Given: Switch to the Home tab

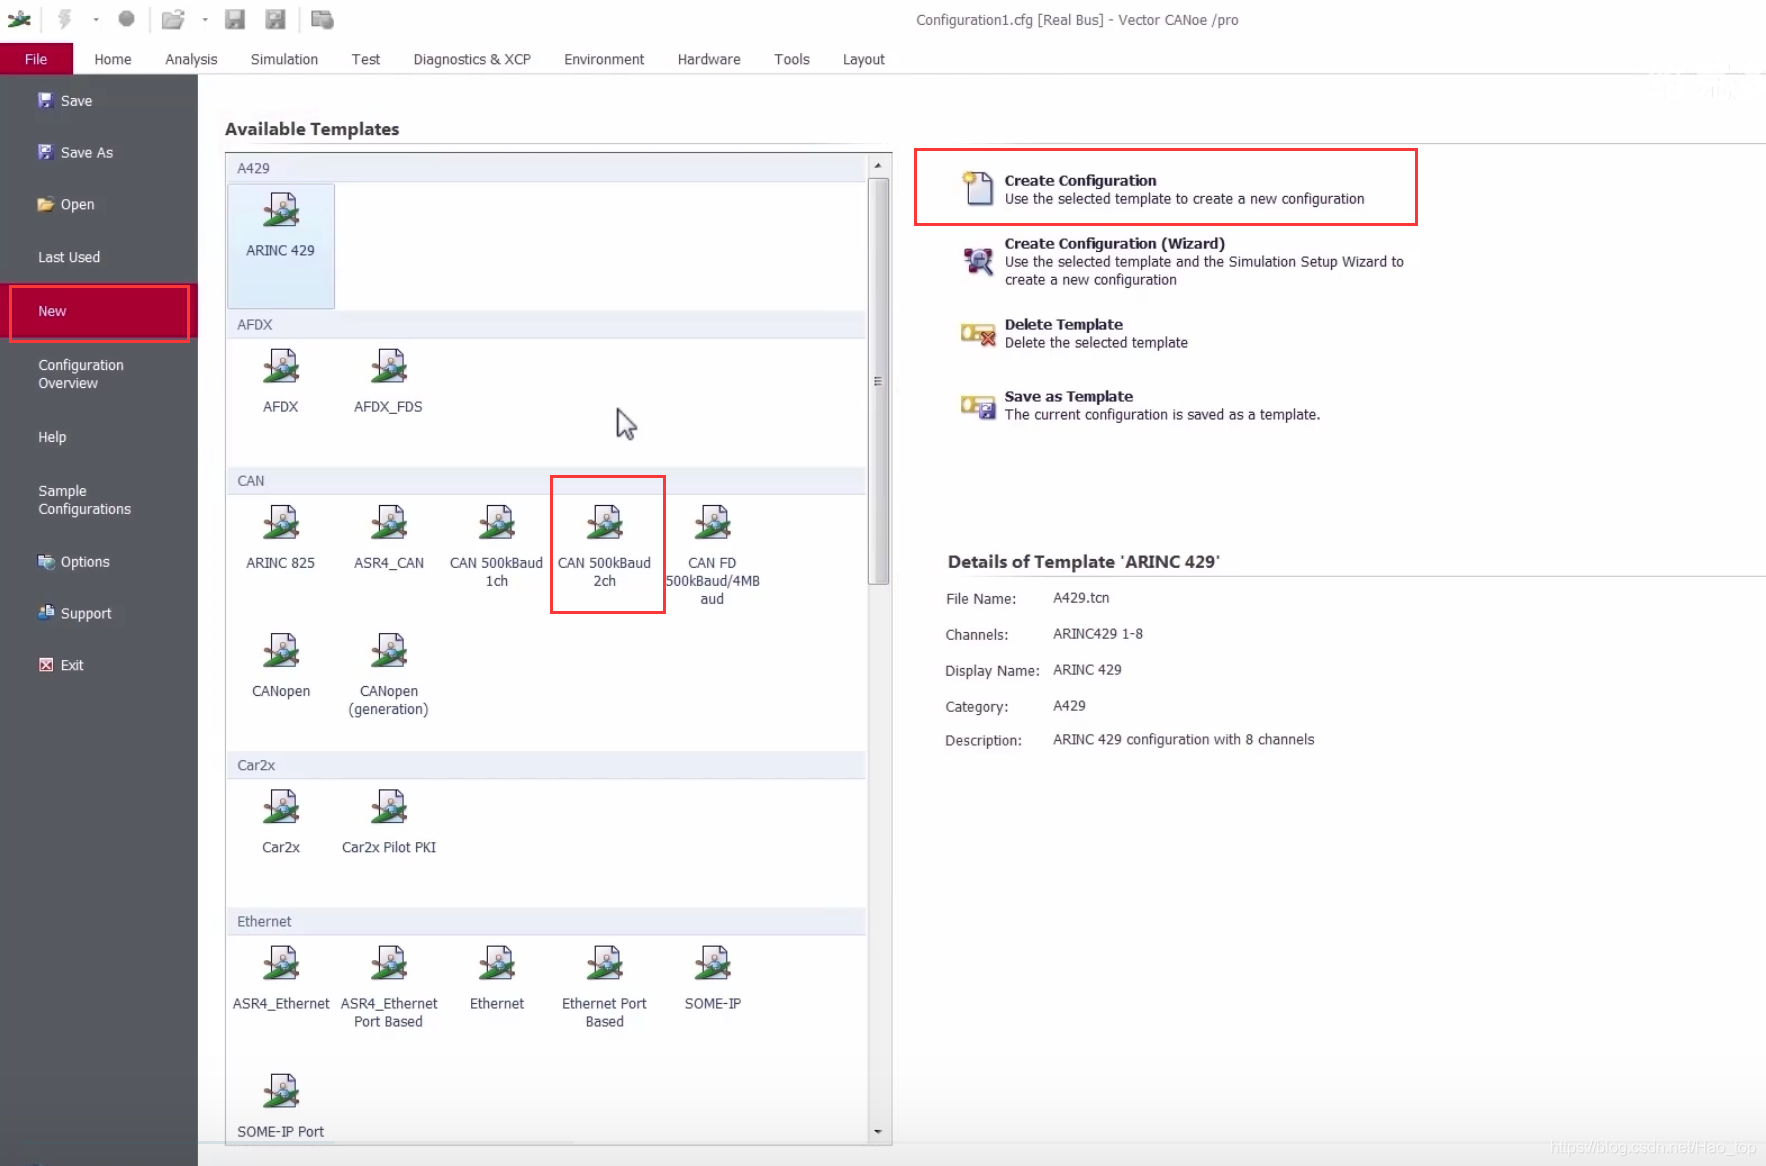Looking at the screenshot, I should point(113,59).
